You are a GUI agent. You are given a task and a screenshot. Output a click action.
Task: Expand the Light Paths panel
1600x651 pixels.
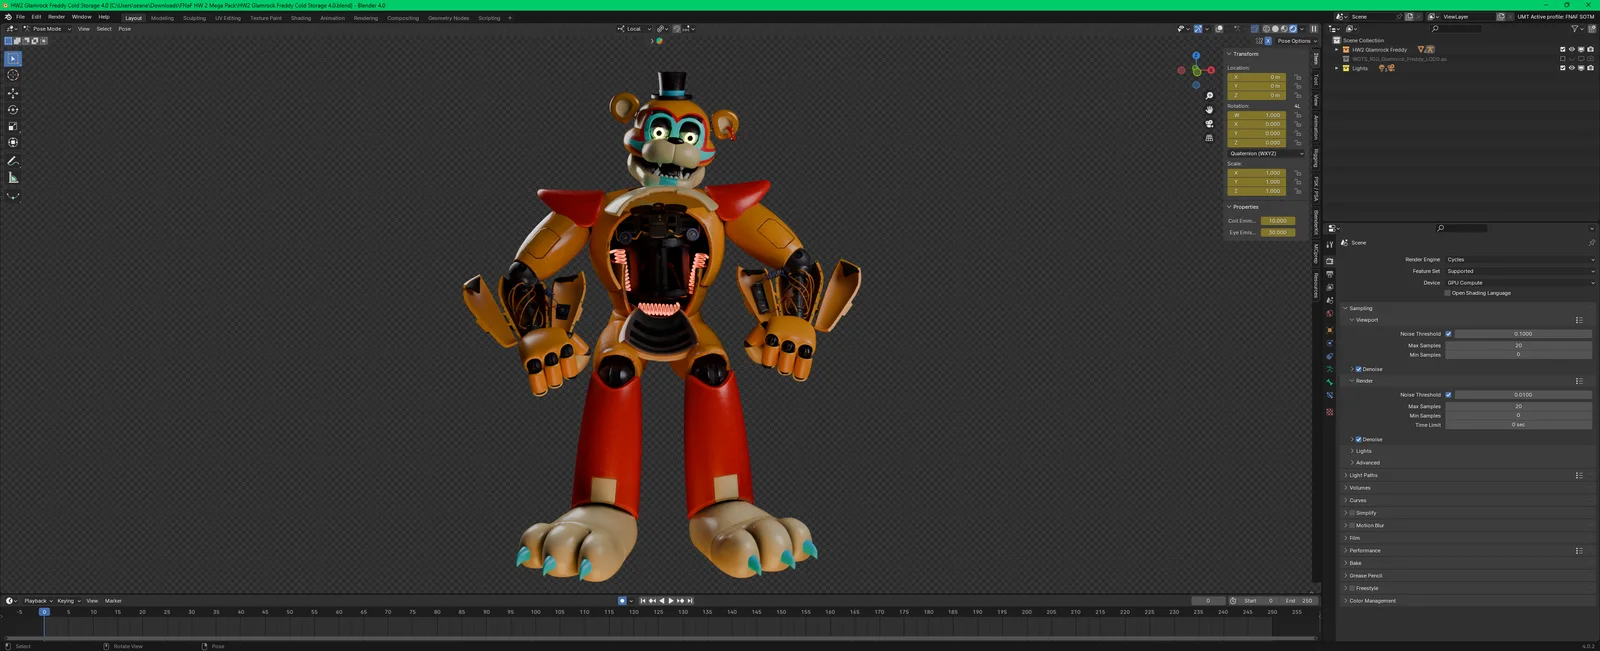[1363, 475]
